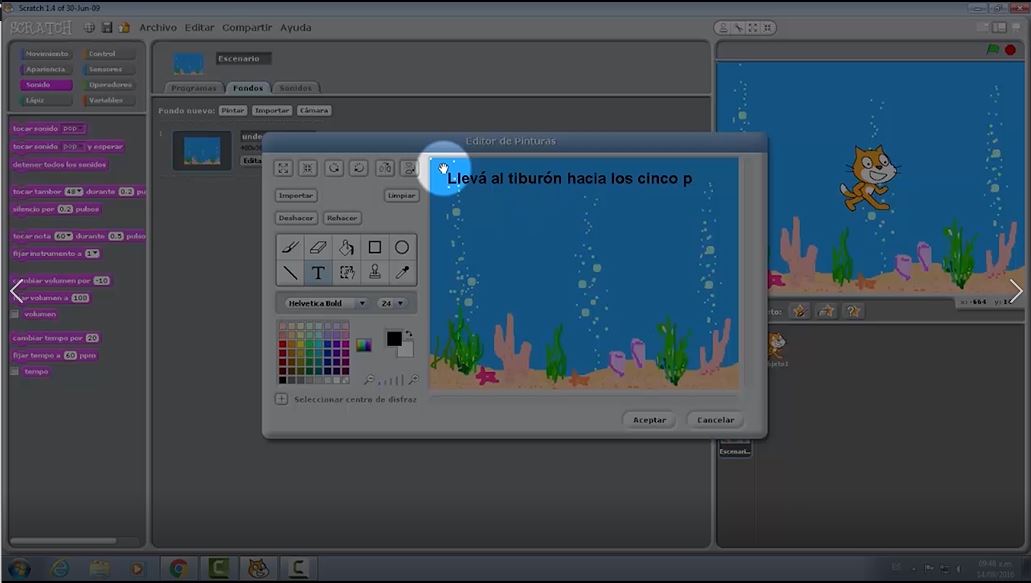Open the rainbow color spectrum picker

(x=364, y=345)
